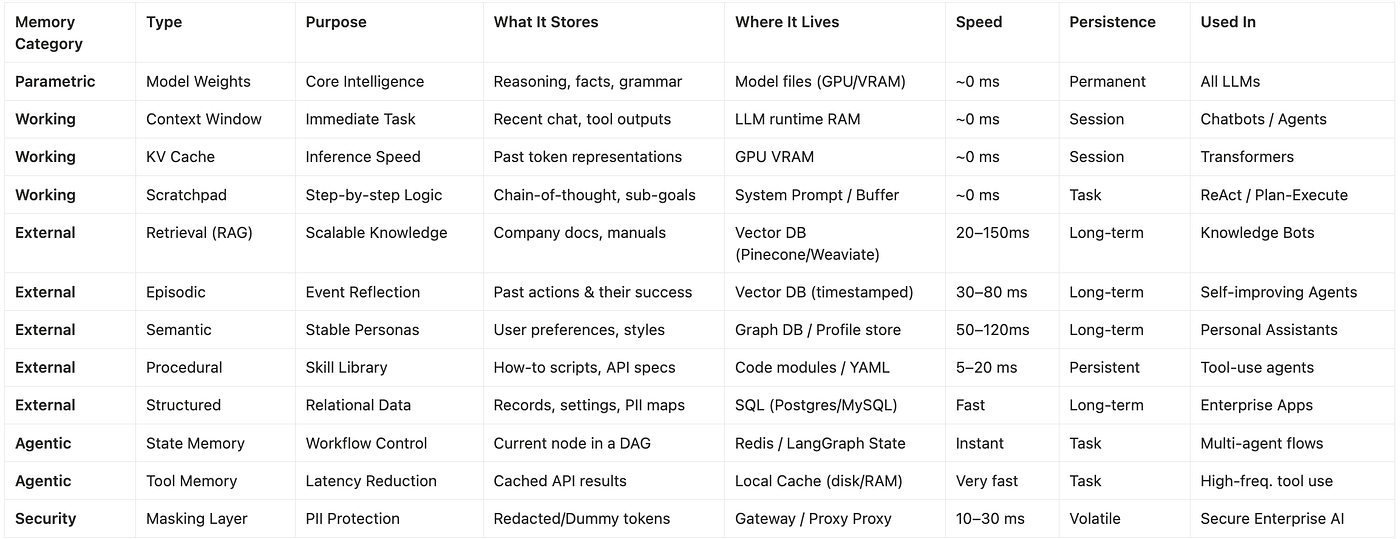This screenshot has width=1400, height=539.
Task: Click the Where It Lives header
Action: (787, 22)
